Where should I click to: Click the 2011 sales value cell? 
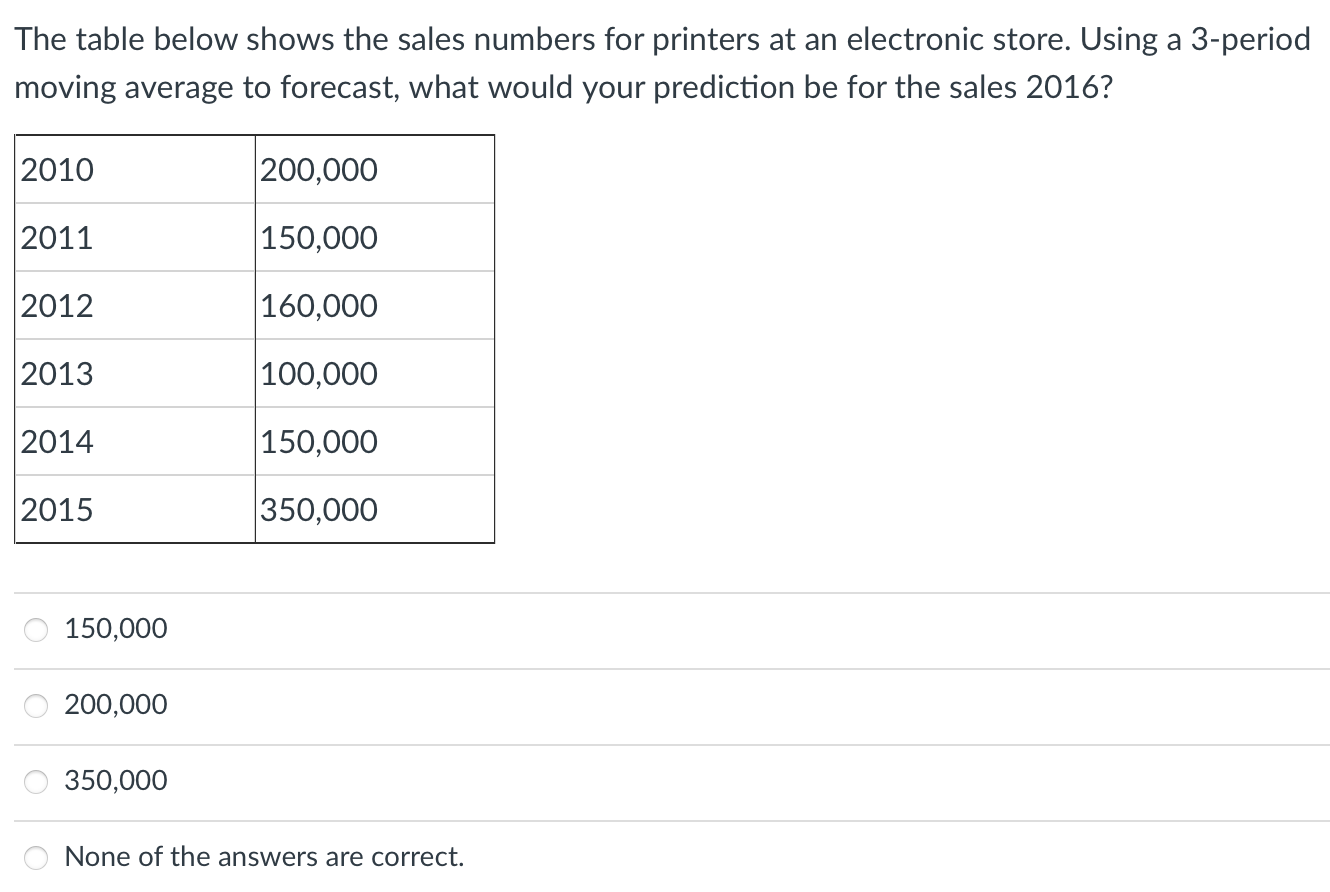pos(375,238)
